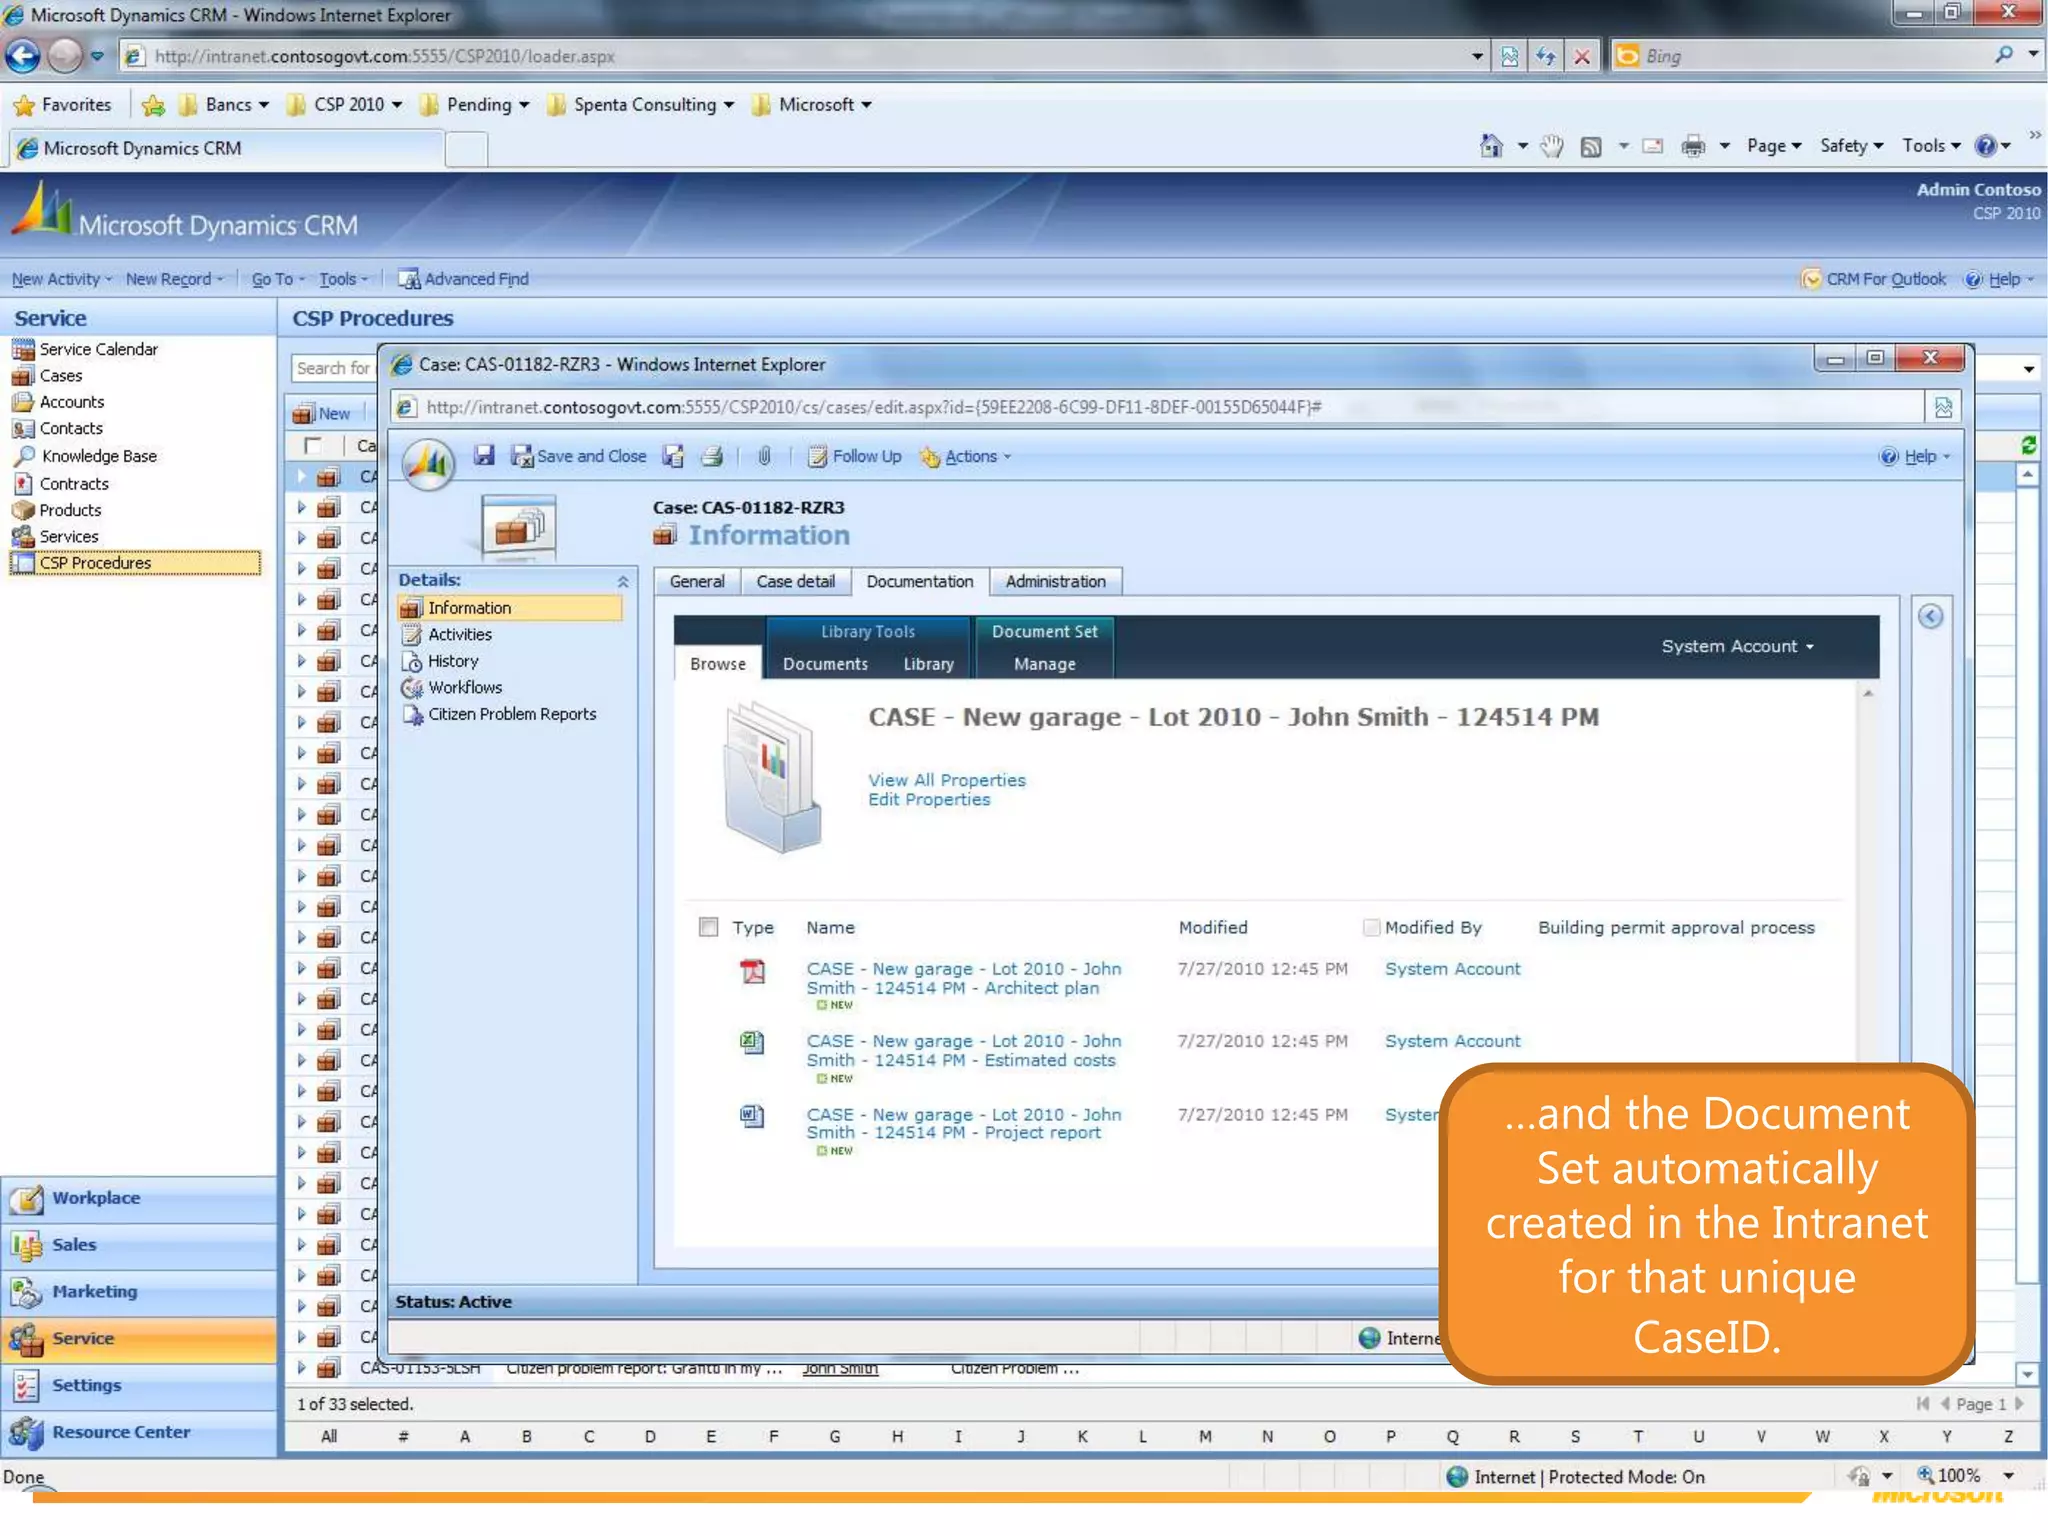Click the collapse arrow circle on case form
Screen dimensions: 2048x1536
pos(1930,616)
